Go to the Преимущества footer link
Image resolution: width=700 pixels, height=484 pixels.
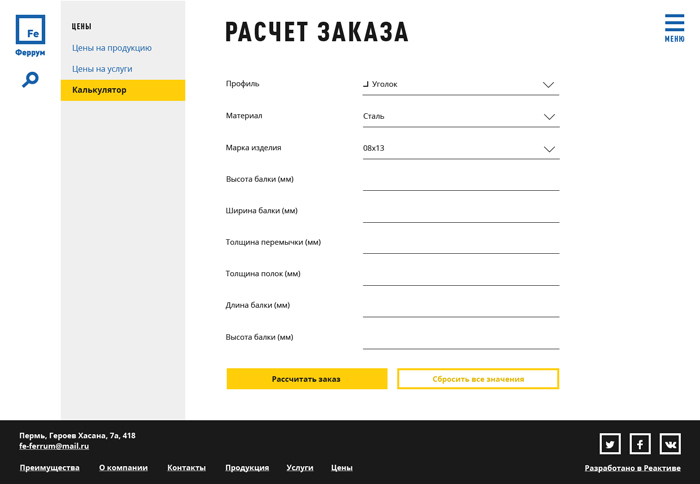[x=49, y=468]
